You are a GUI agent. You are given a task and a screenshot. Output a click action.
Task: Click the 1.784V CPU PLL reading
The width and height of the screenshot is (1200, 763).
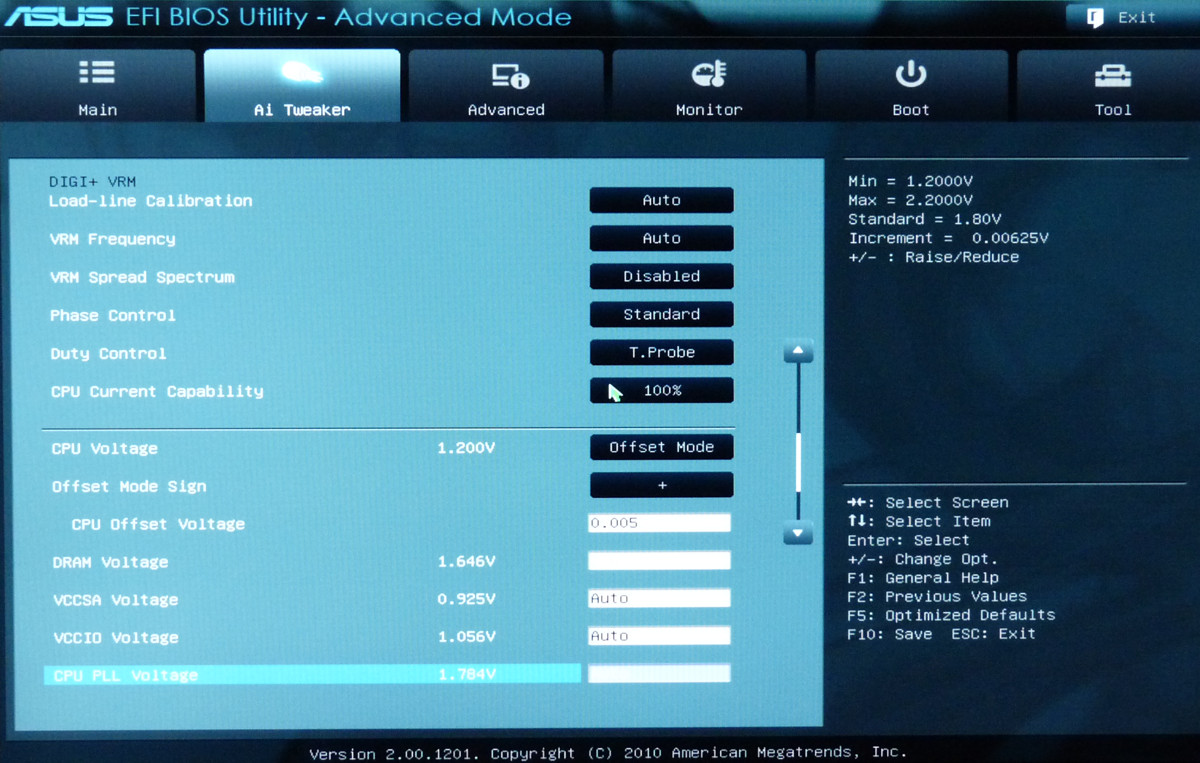coord(466,675)
